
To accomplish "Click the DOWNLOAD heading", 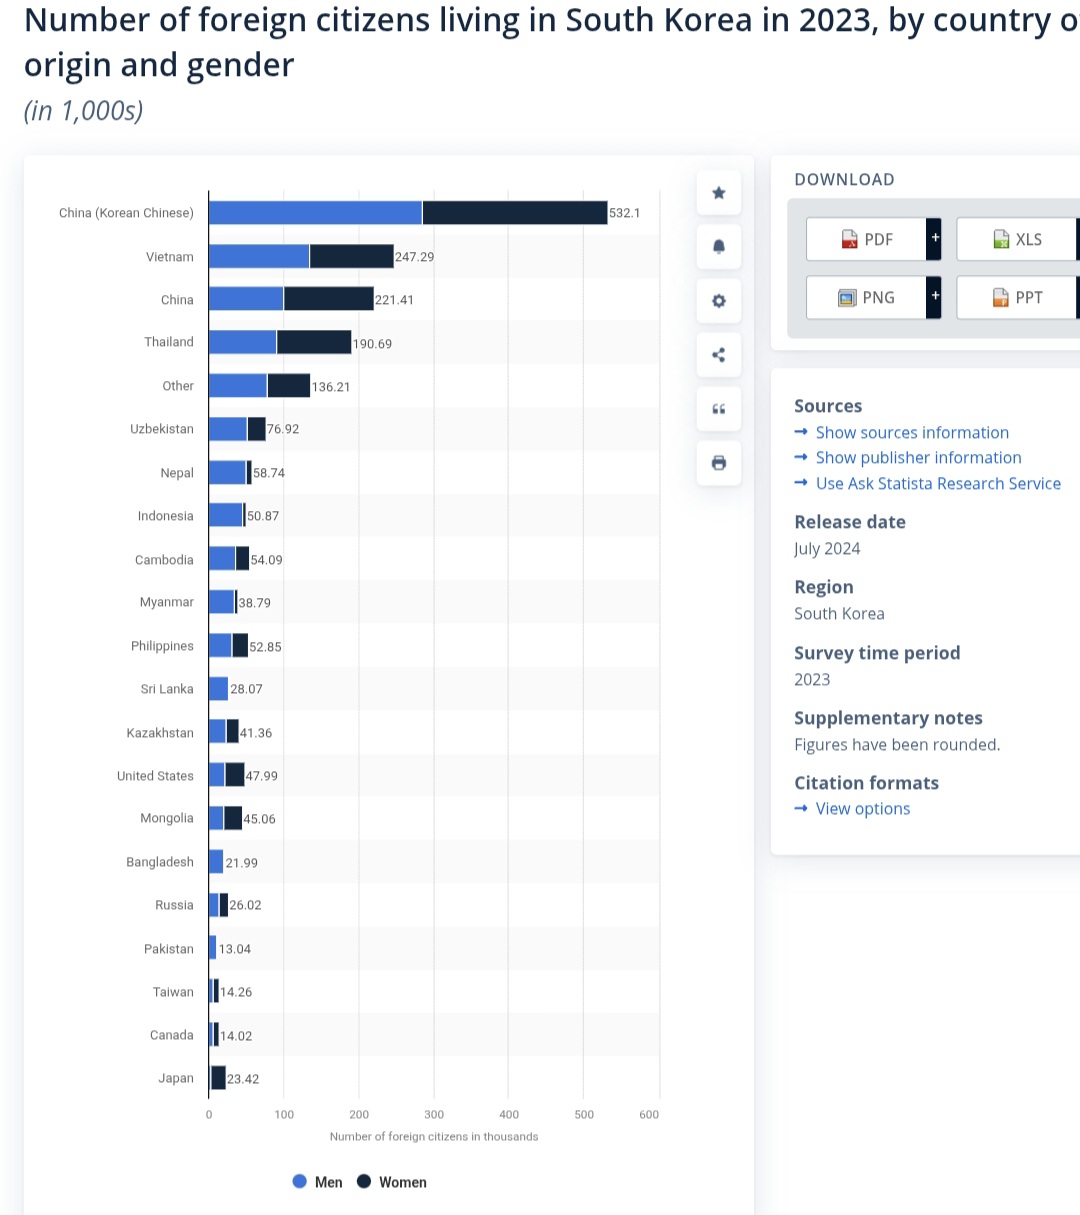I will (x=844, y=180).
